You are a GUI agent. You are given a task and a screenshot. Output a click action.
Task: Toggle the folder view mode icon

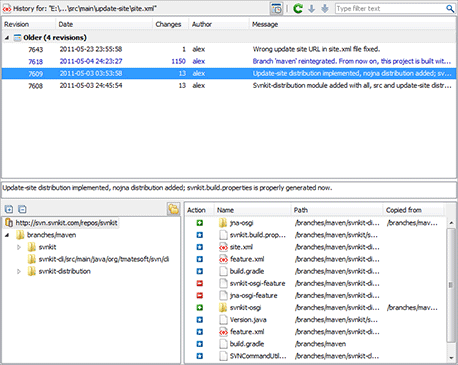point(173,209)
